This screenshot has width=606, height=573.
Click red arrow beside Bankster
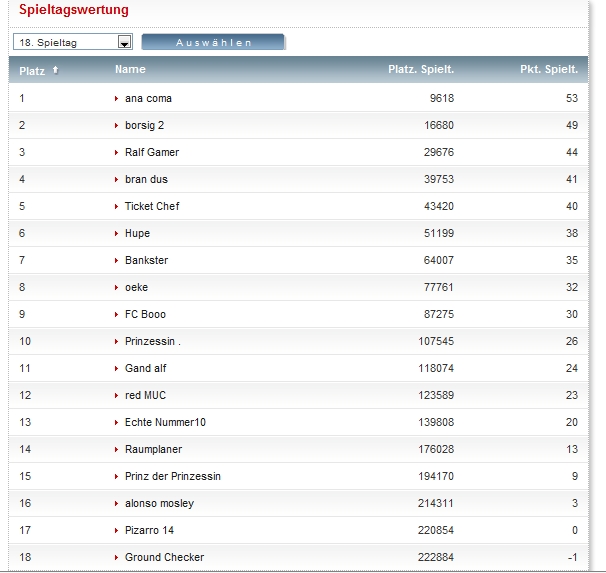tap(117, 261)
